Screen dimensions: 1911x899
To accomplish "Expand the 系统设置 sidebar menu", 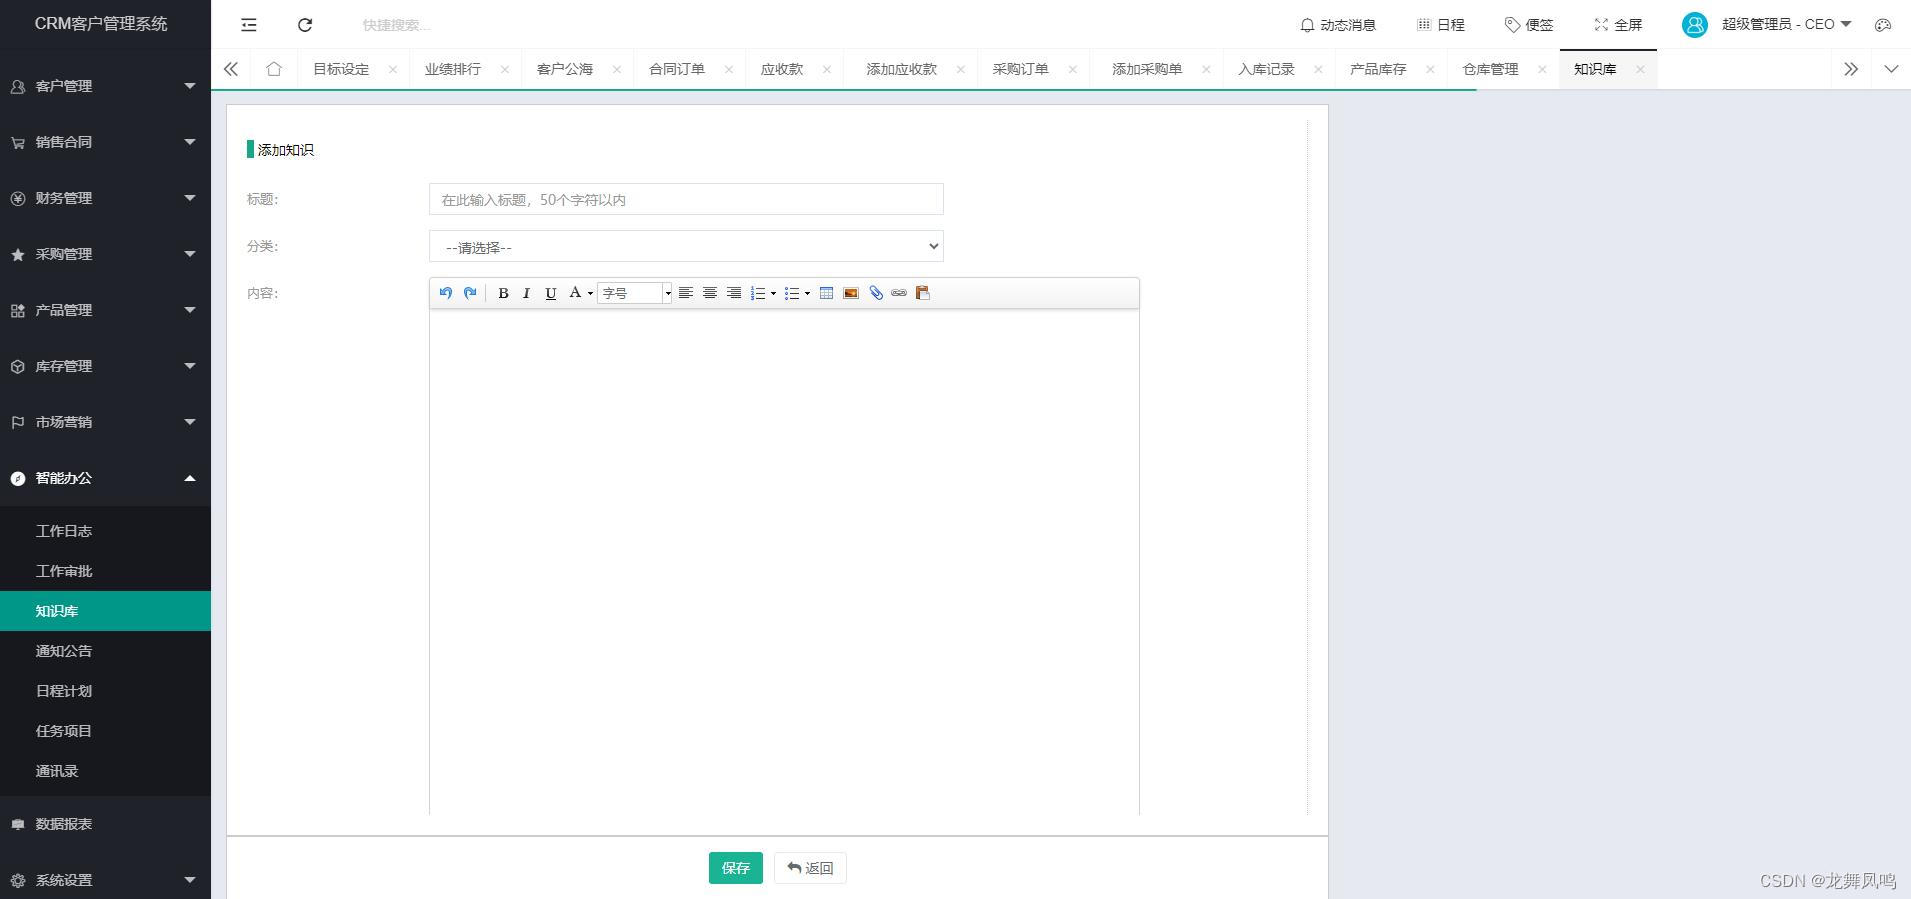I will [105, 880].
